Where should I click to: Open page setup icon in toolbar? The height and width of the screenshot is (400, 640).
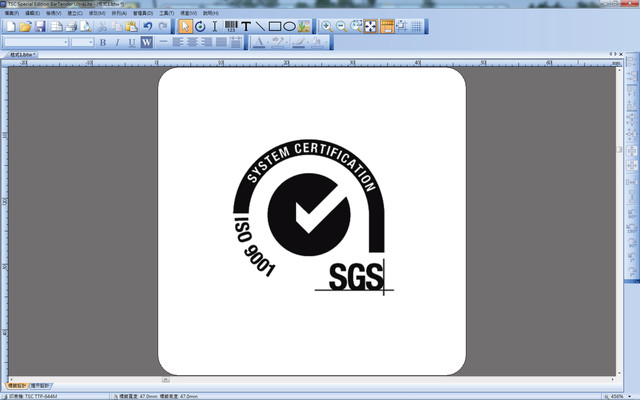[57, 27]
